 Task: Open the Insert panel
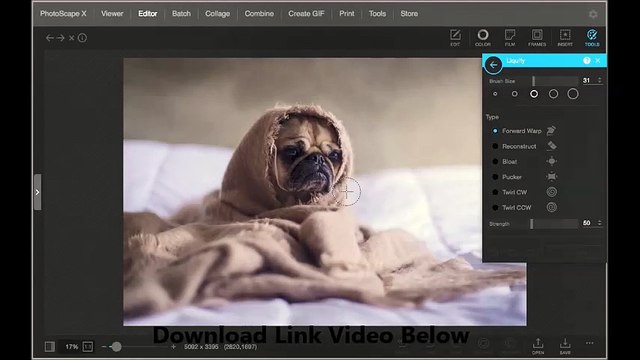pyautogui.click(x=565, y=38)
